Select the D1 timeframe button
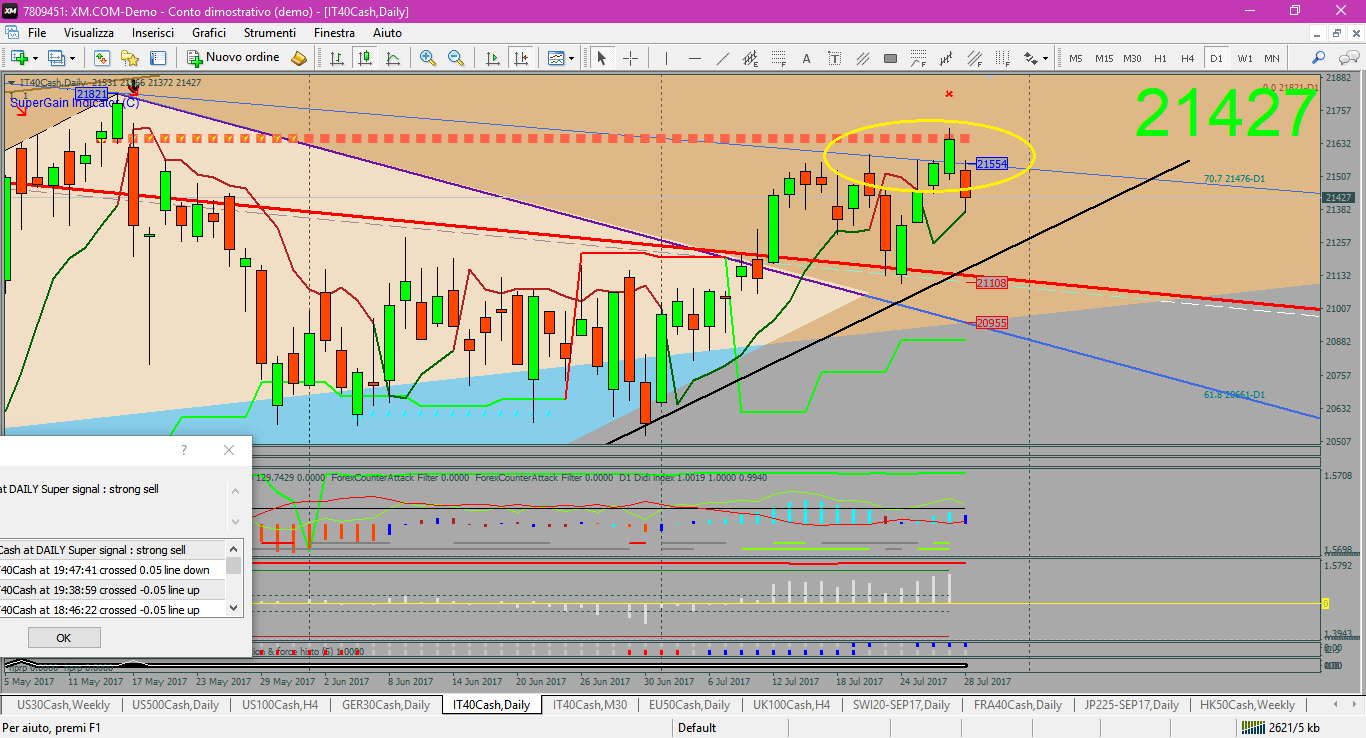 coord(1216,58)
